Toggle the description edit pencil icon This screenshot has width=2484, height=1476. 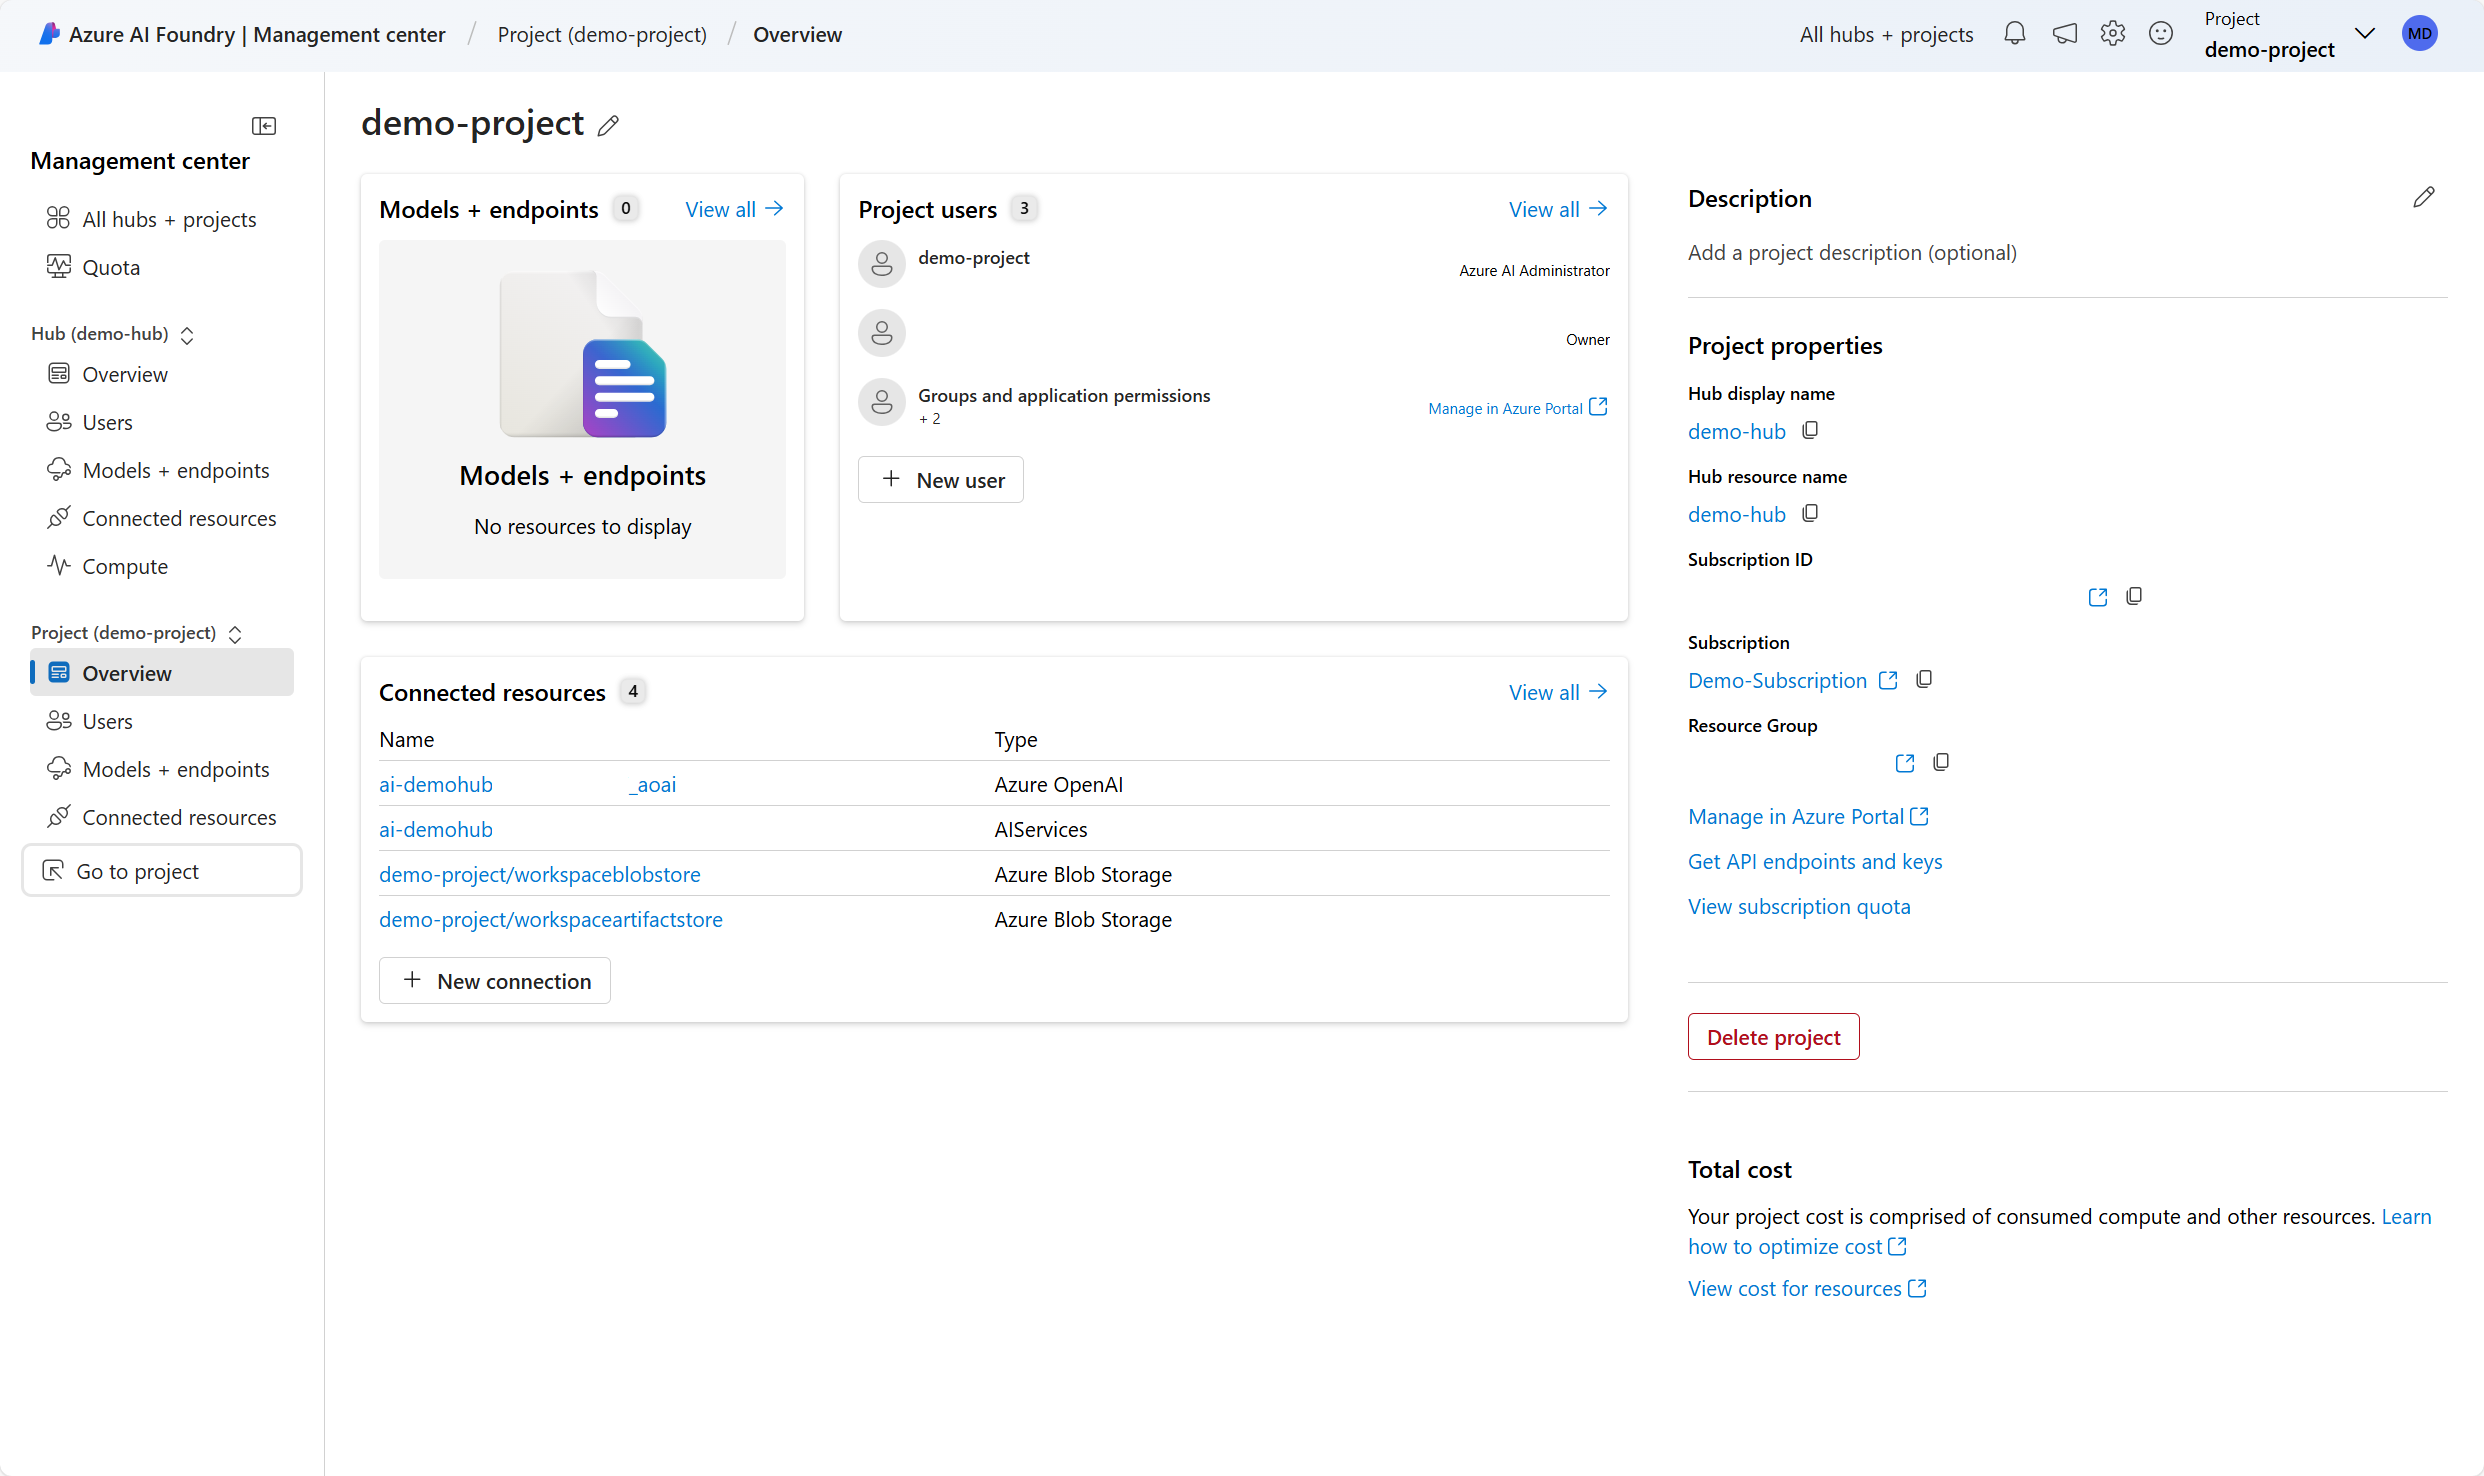click(x=2424, y=197)
